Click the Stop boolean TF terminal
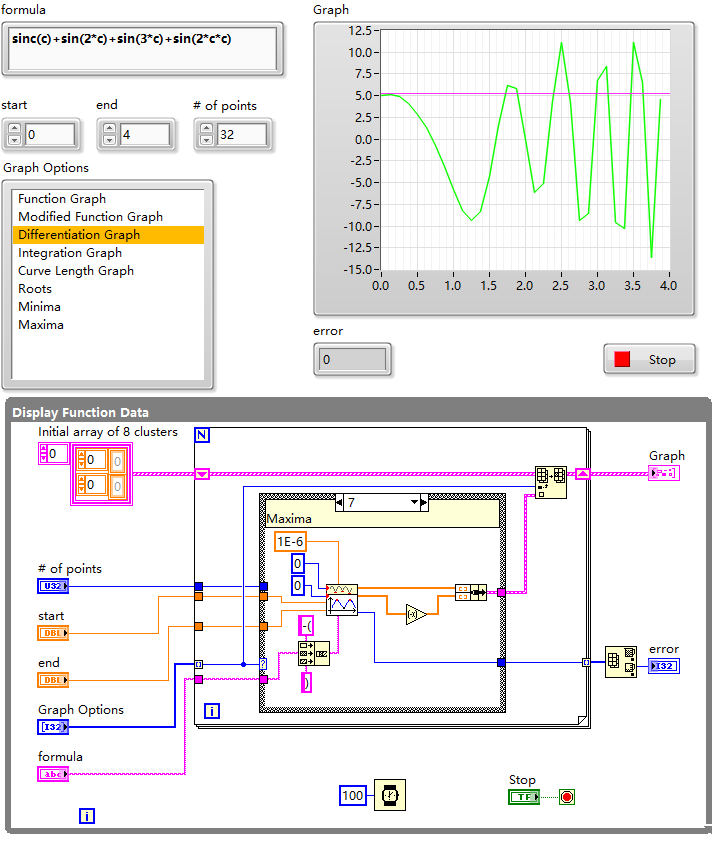 tap(523, 797)
